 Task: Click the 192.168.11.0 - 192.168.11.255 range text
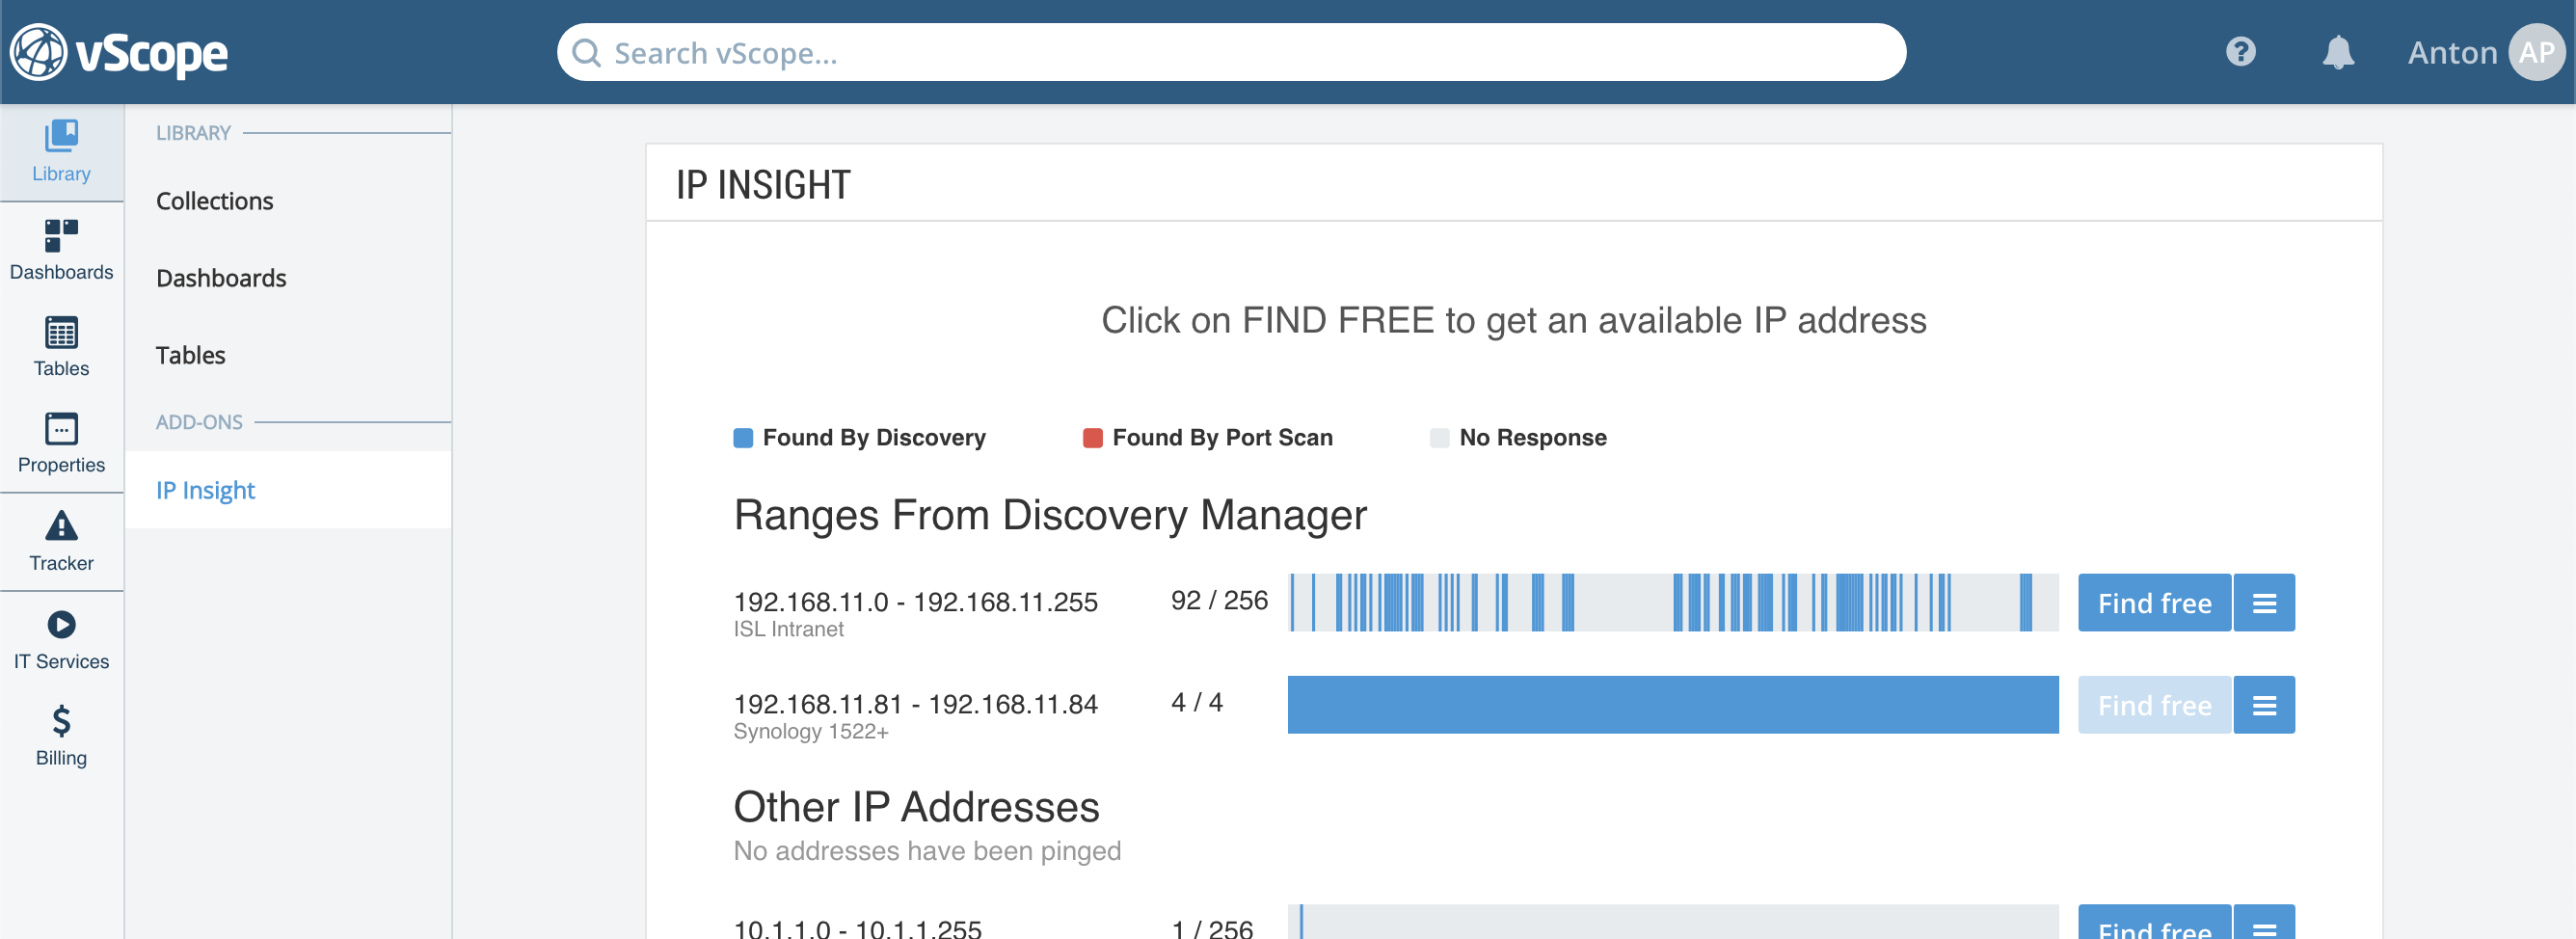915,602
